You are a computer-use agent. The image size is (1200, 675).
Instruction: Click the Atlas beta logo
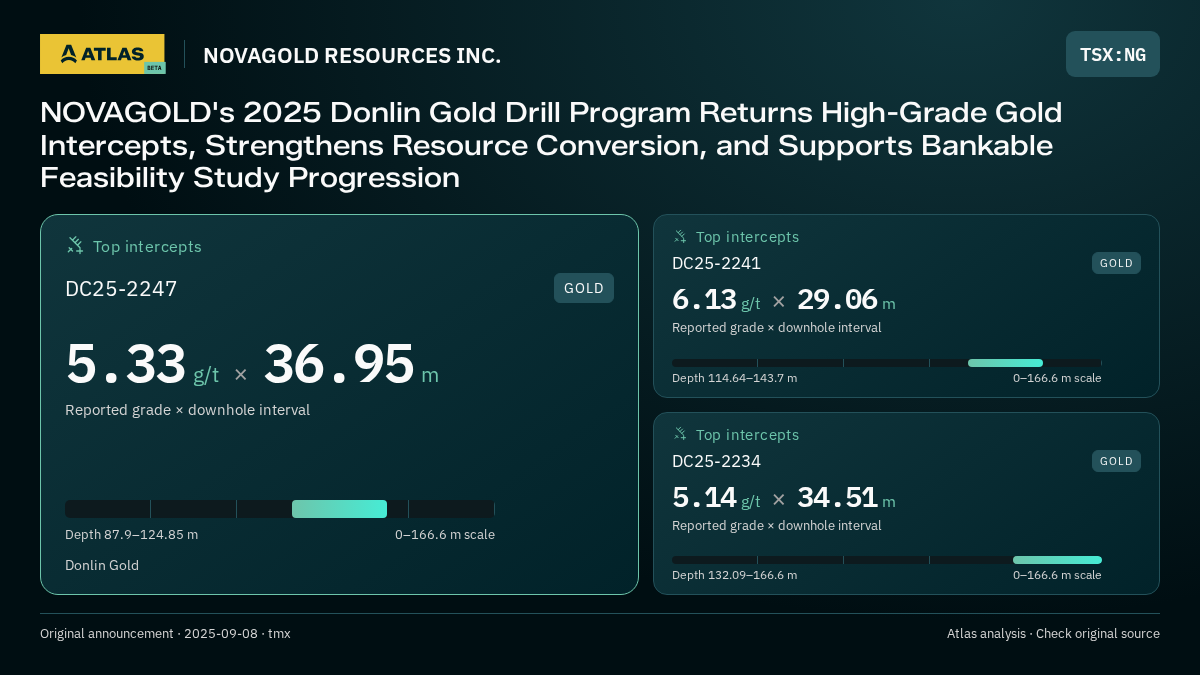(x=102, y=54)
